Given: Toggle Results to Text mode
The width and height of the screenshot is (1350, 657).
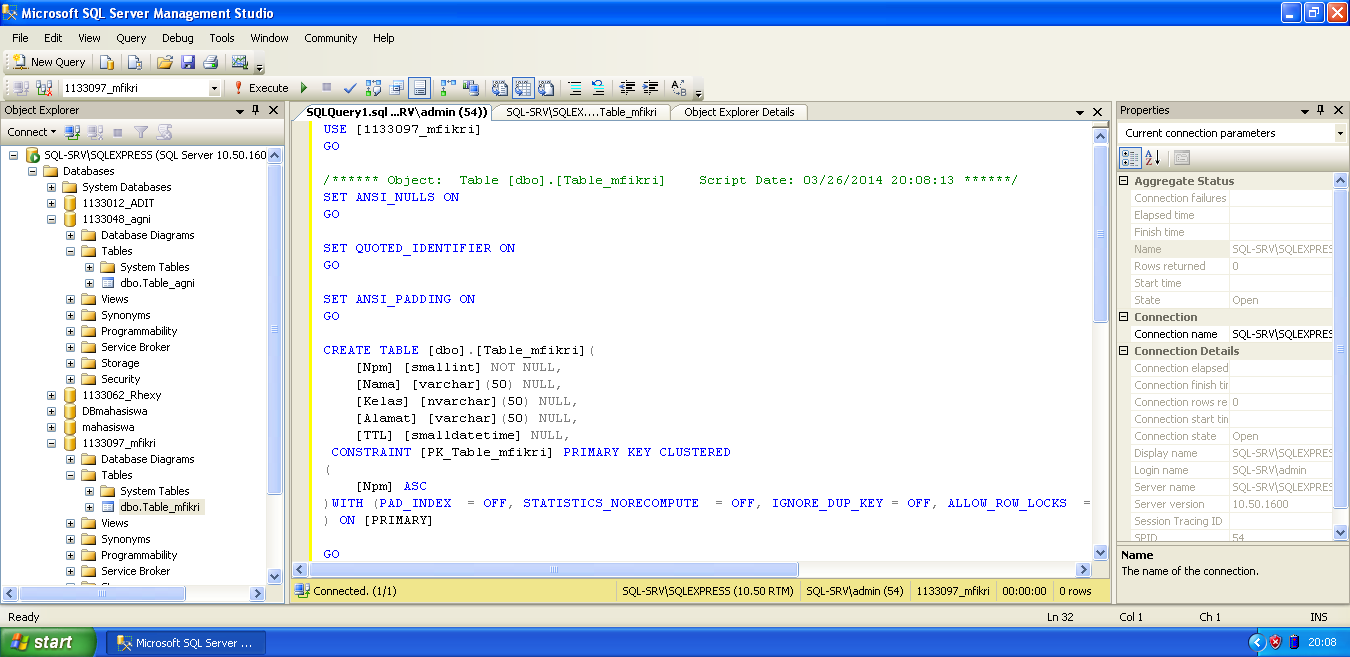Looking at the screenshot, I should point(500,88).
